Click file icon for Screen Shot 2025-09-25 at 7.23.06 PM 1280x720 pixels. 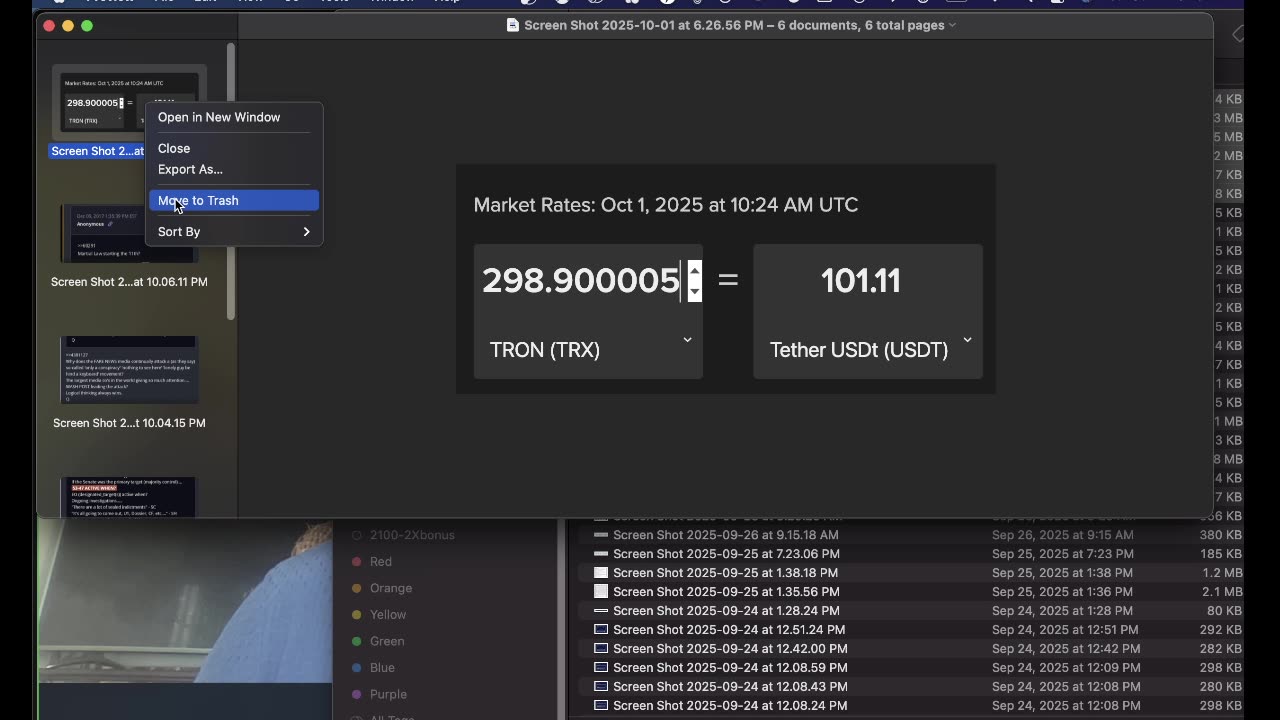pyautogui.click(x=601, y=554)
